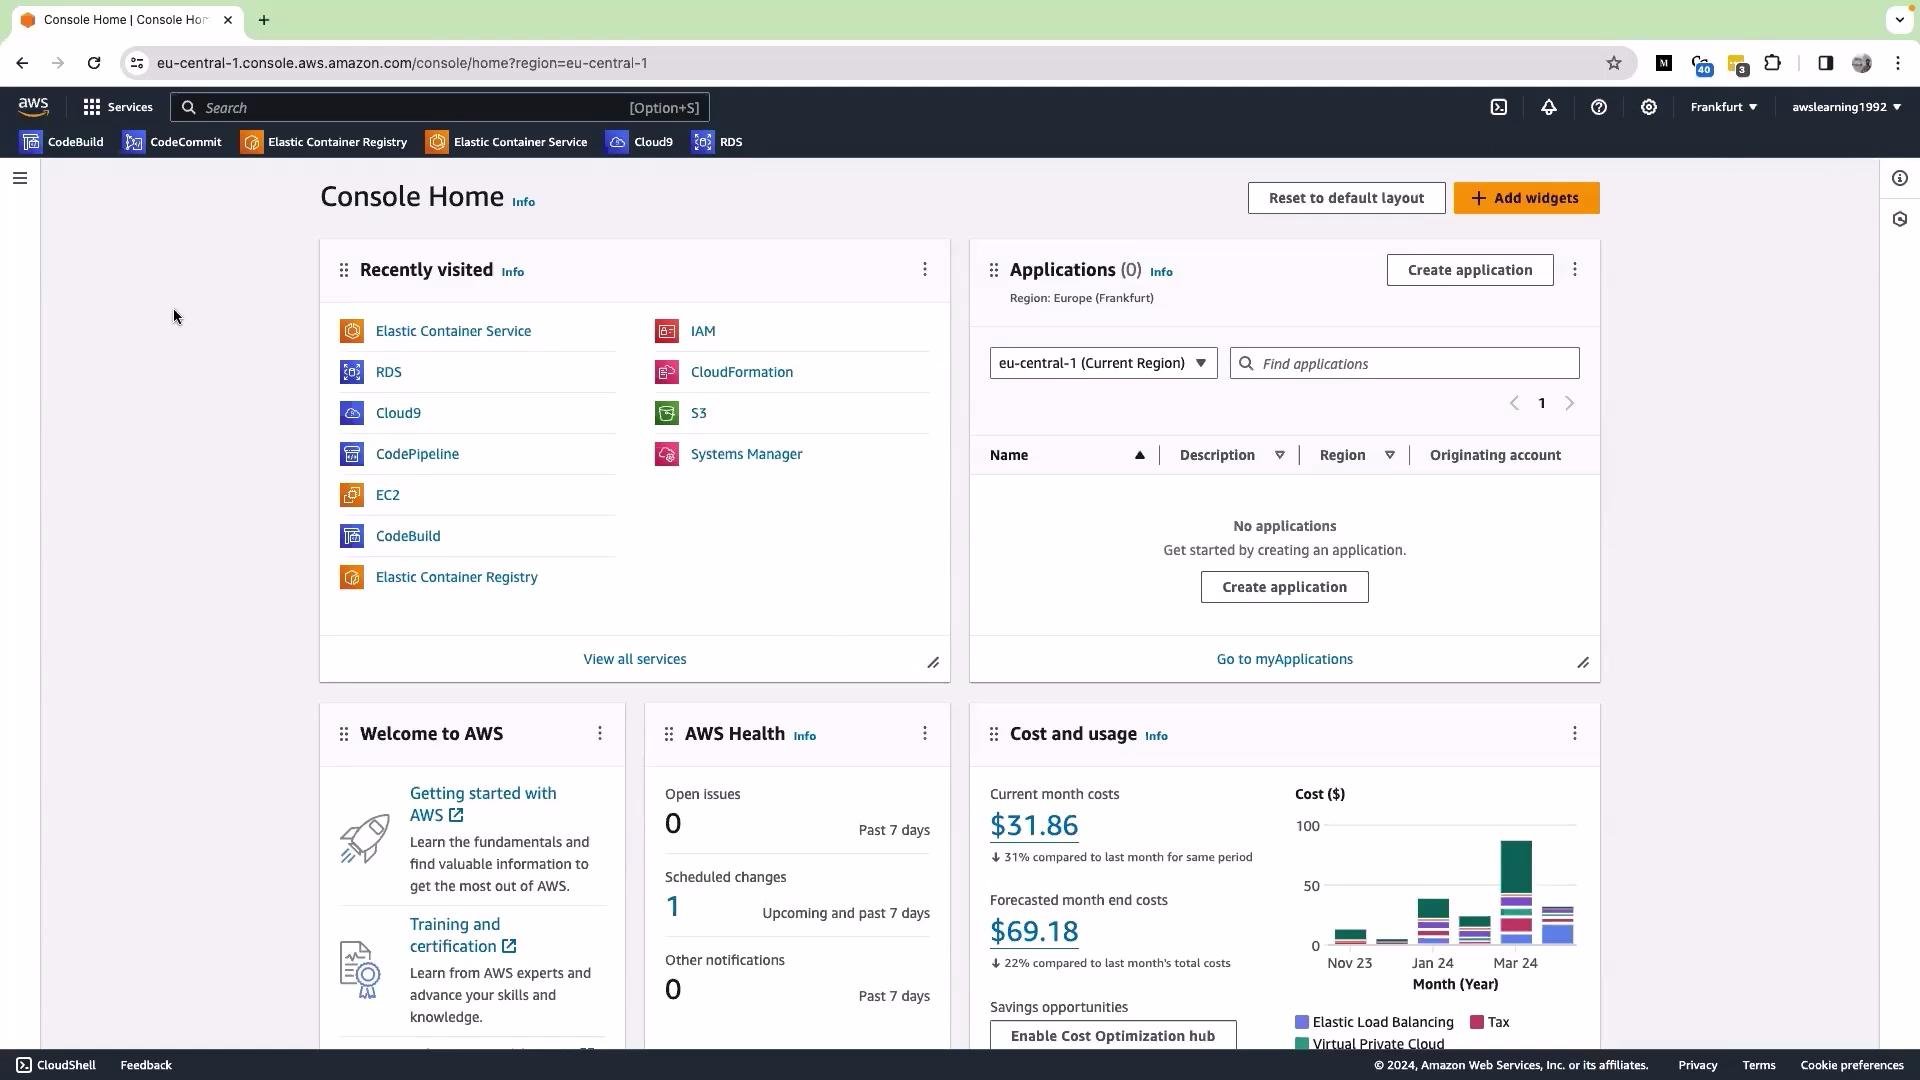Click the tall Mar 24 cost bar
Viewport: 1920px width, 1080px height.
tap(1515, 892)
